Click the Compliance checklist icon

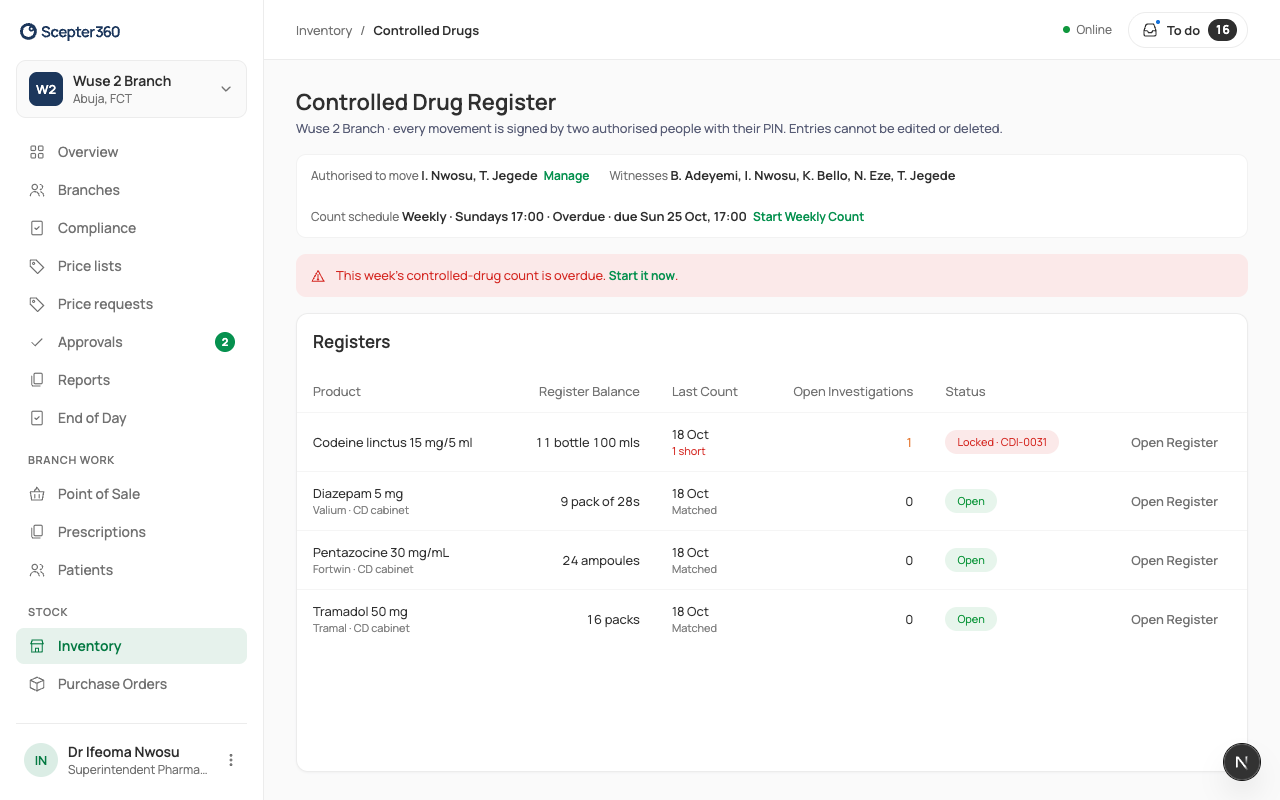tap(37, 228)
